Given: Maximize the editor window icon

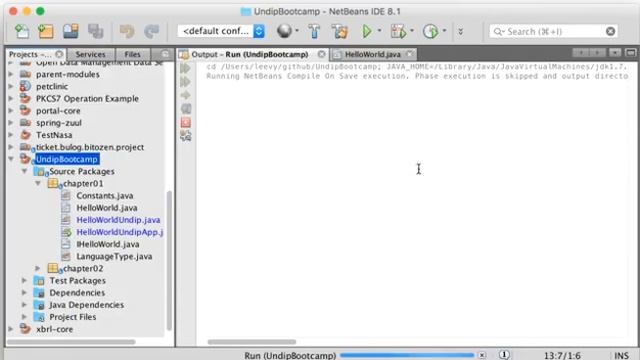Looking at the screenshot, I should 631,53.
